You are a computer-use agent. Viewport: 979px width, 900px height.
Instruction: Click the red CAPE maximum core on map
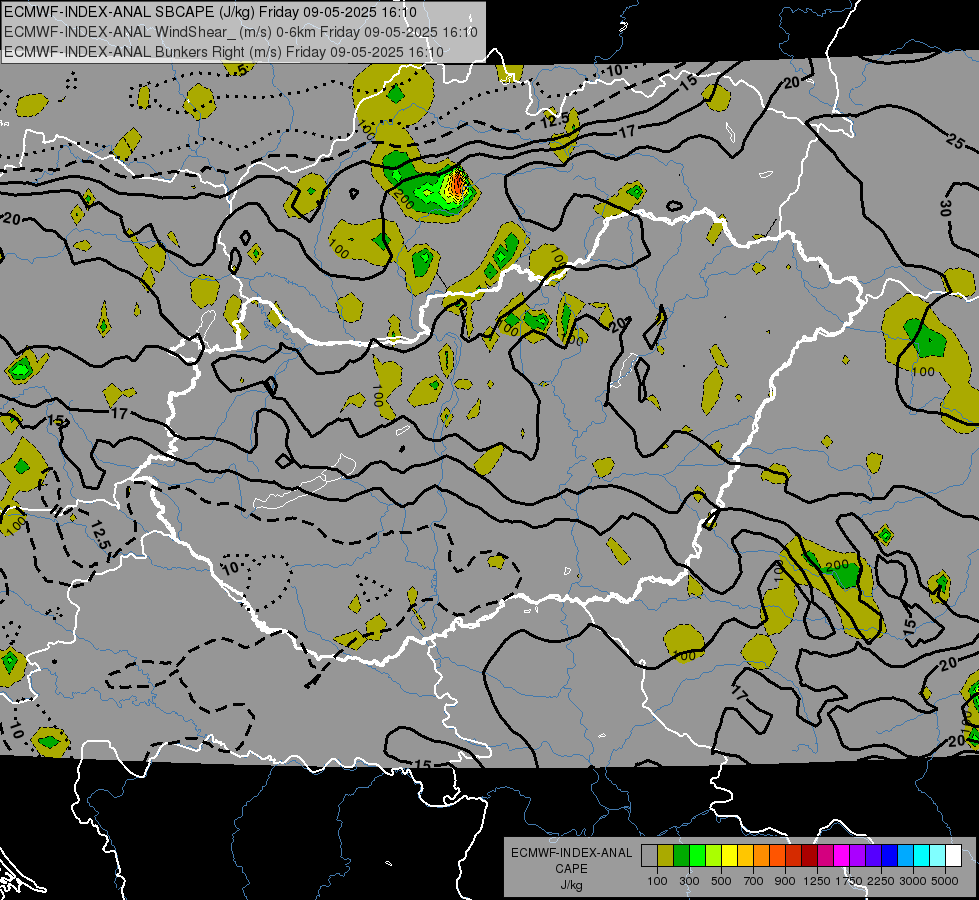pyautogui.click(x=458, y=184)
